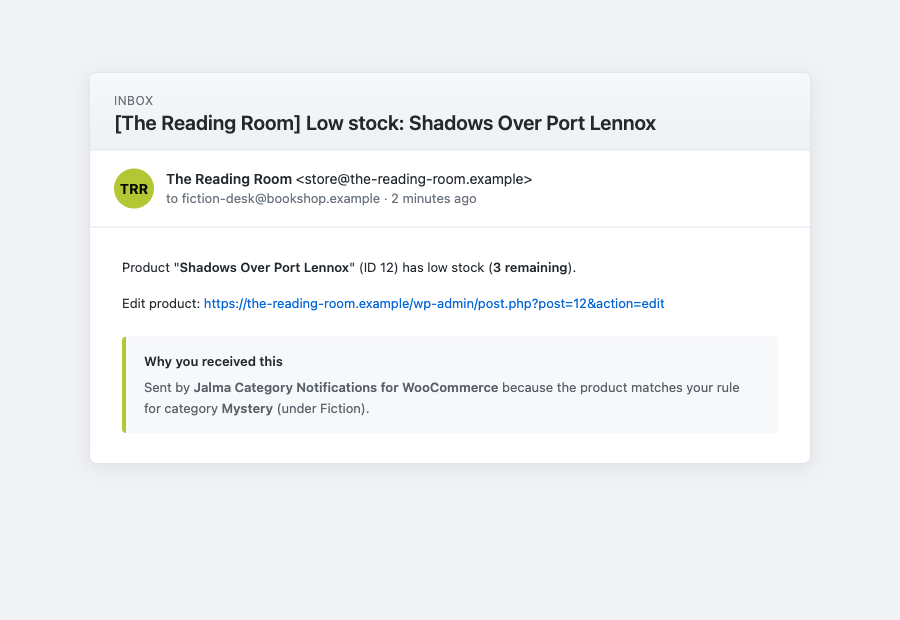Click the Why you received this heading
900x620 pixels.
[x=214, y=362]
